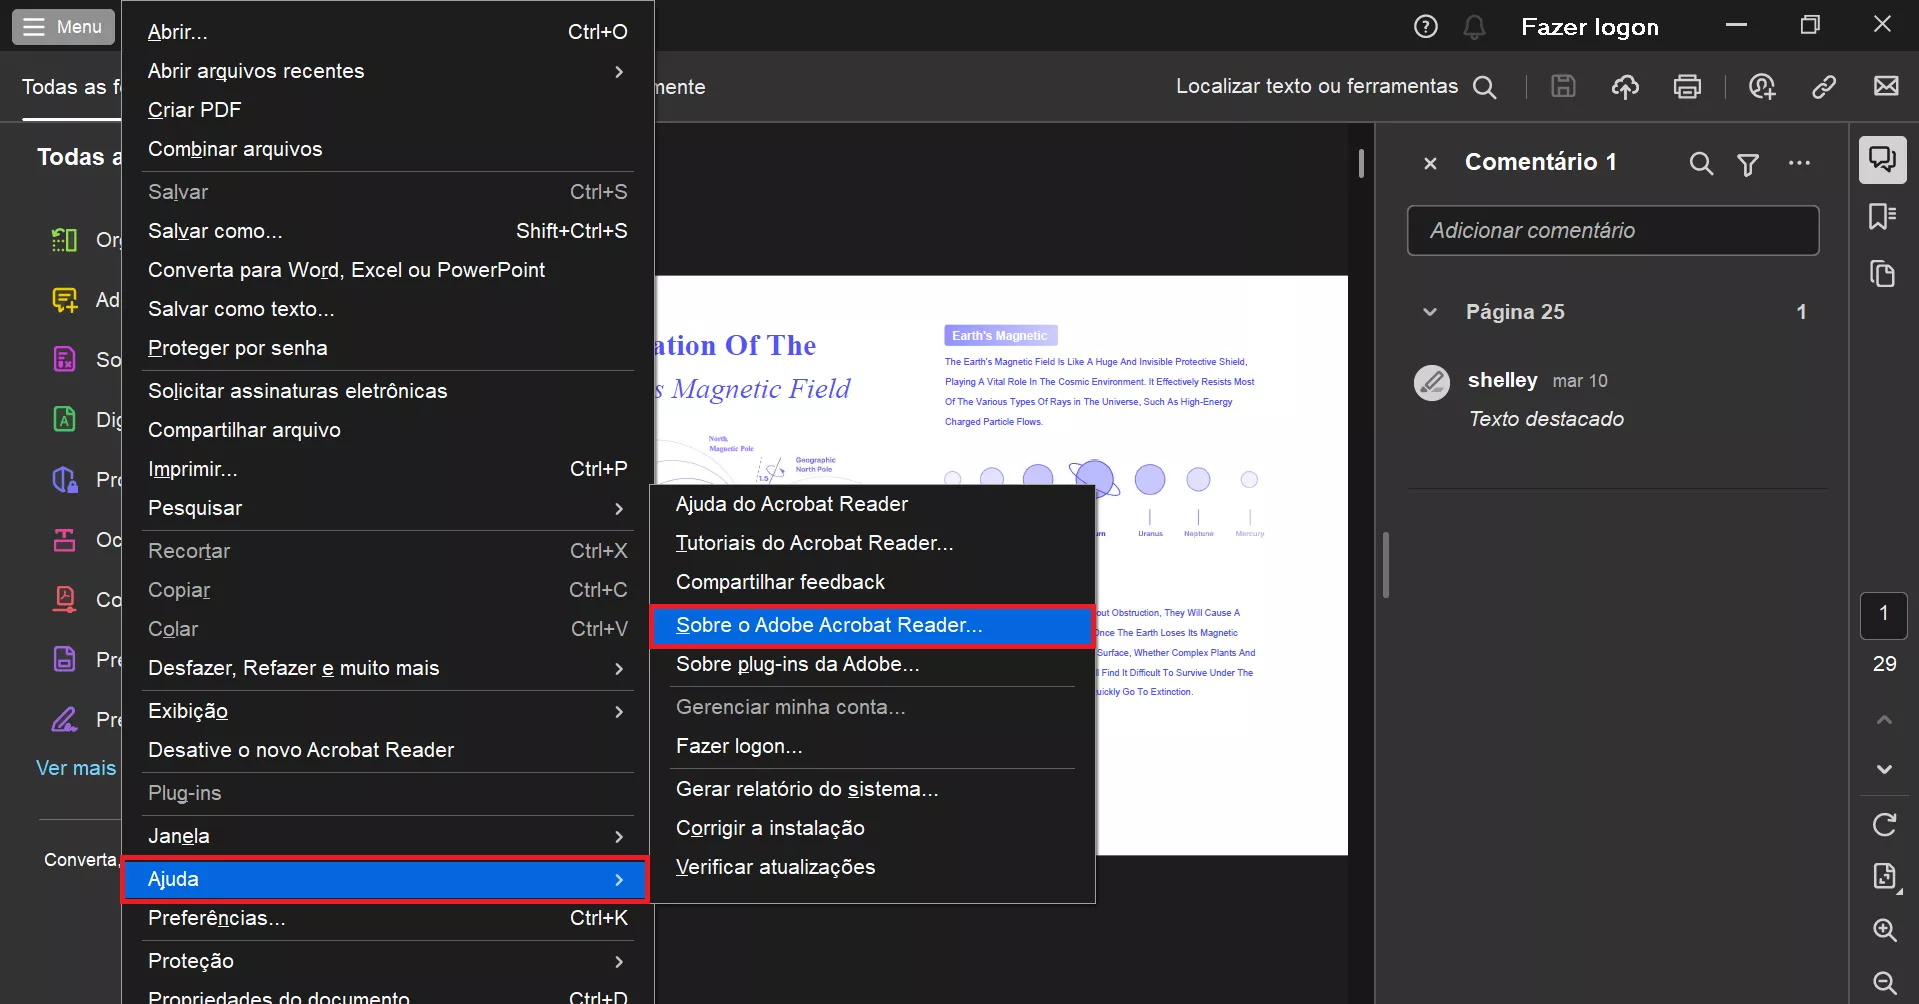The height and width of the screenshot is (1004, 1919).
Task: Select Proteger por senha menu item
Action: (x=386, y=348)
